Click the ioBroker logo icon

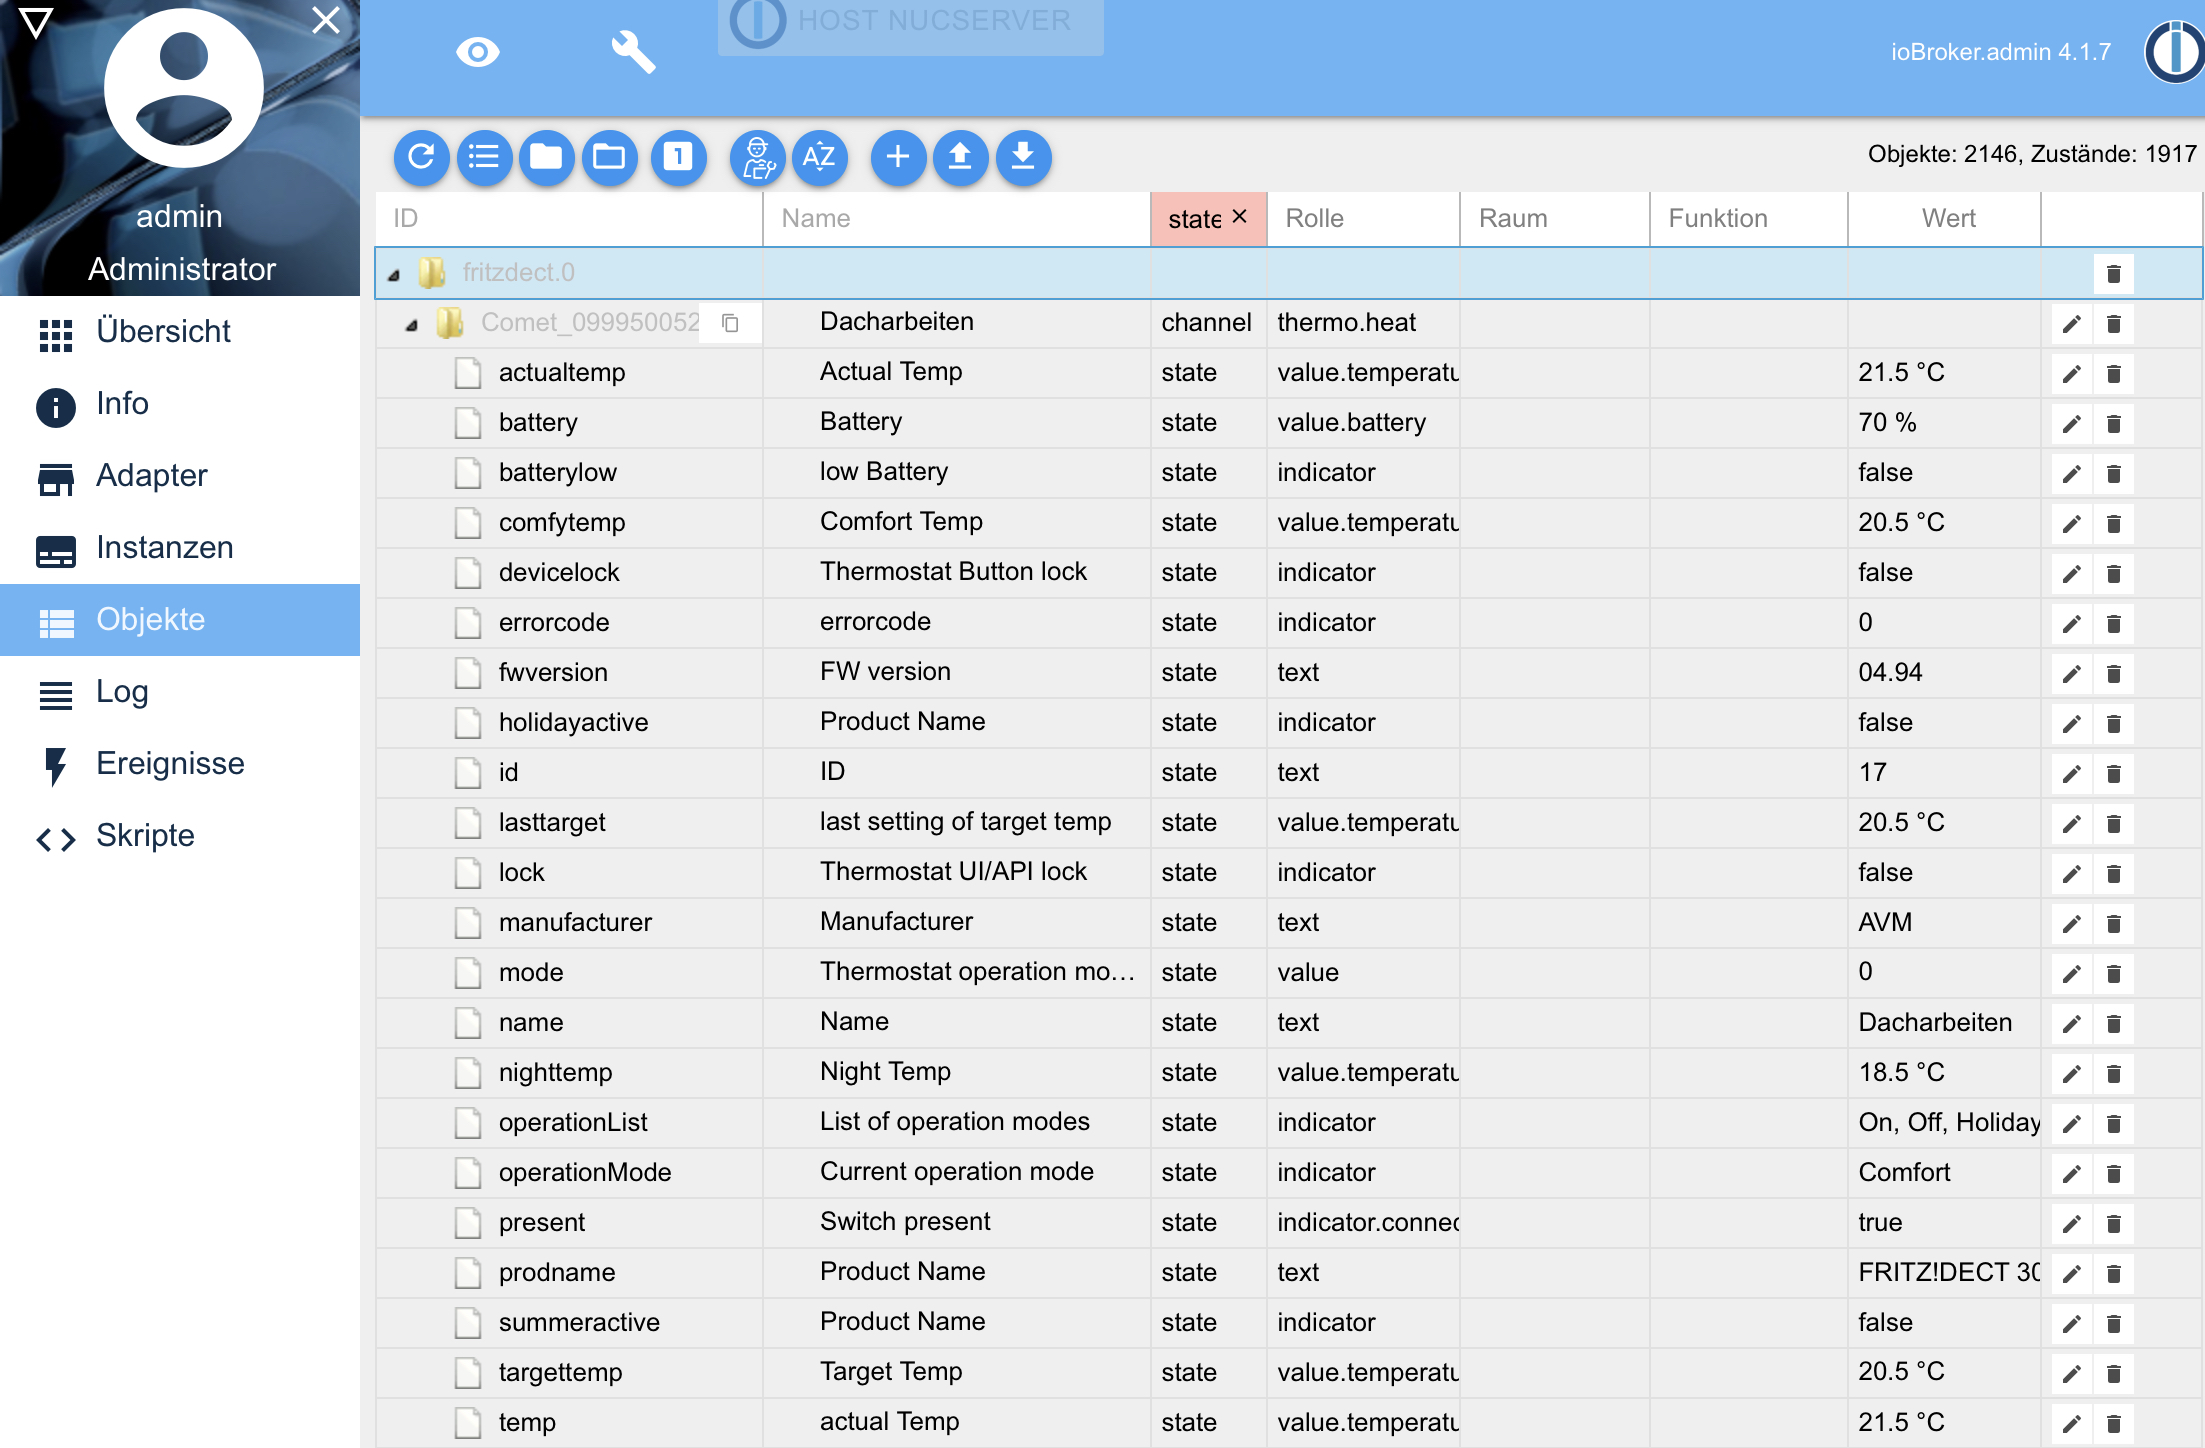click(2174, 52)
